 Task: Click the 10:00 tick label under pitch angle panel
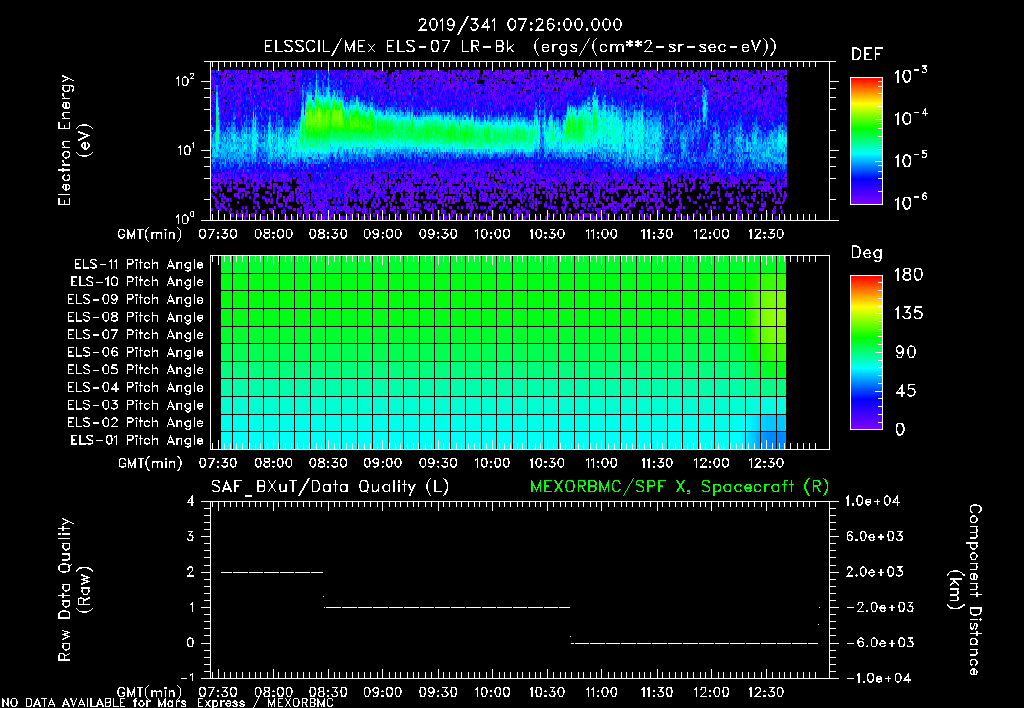tap(492, 463)
